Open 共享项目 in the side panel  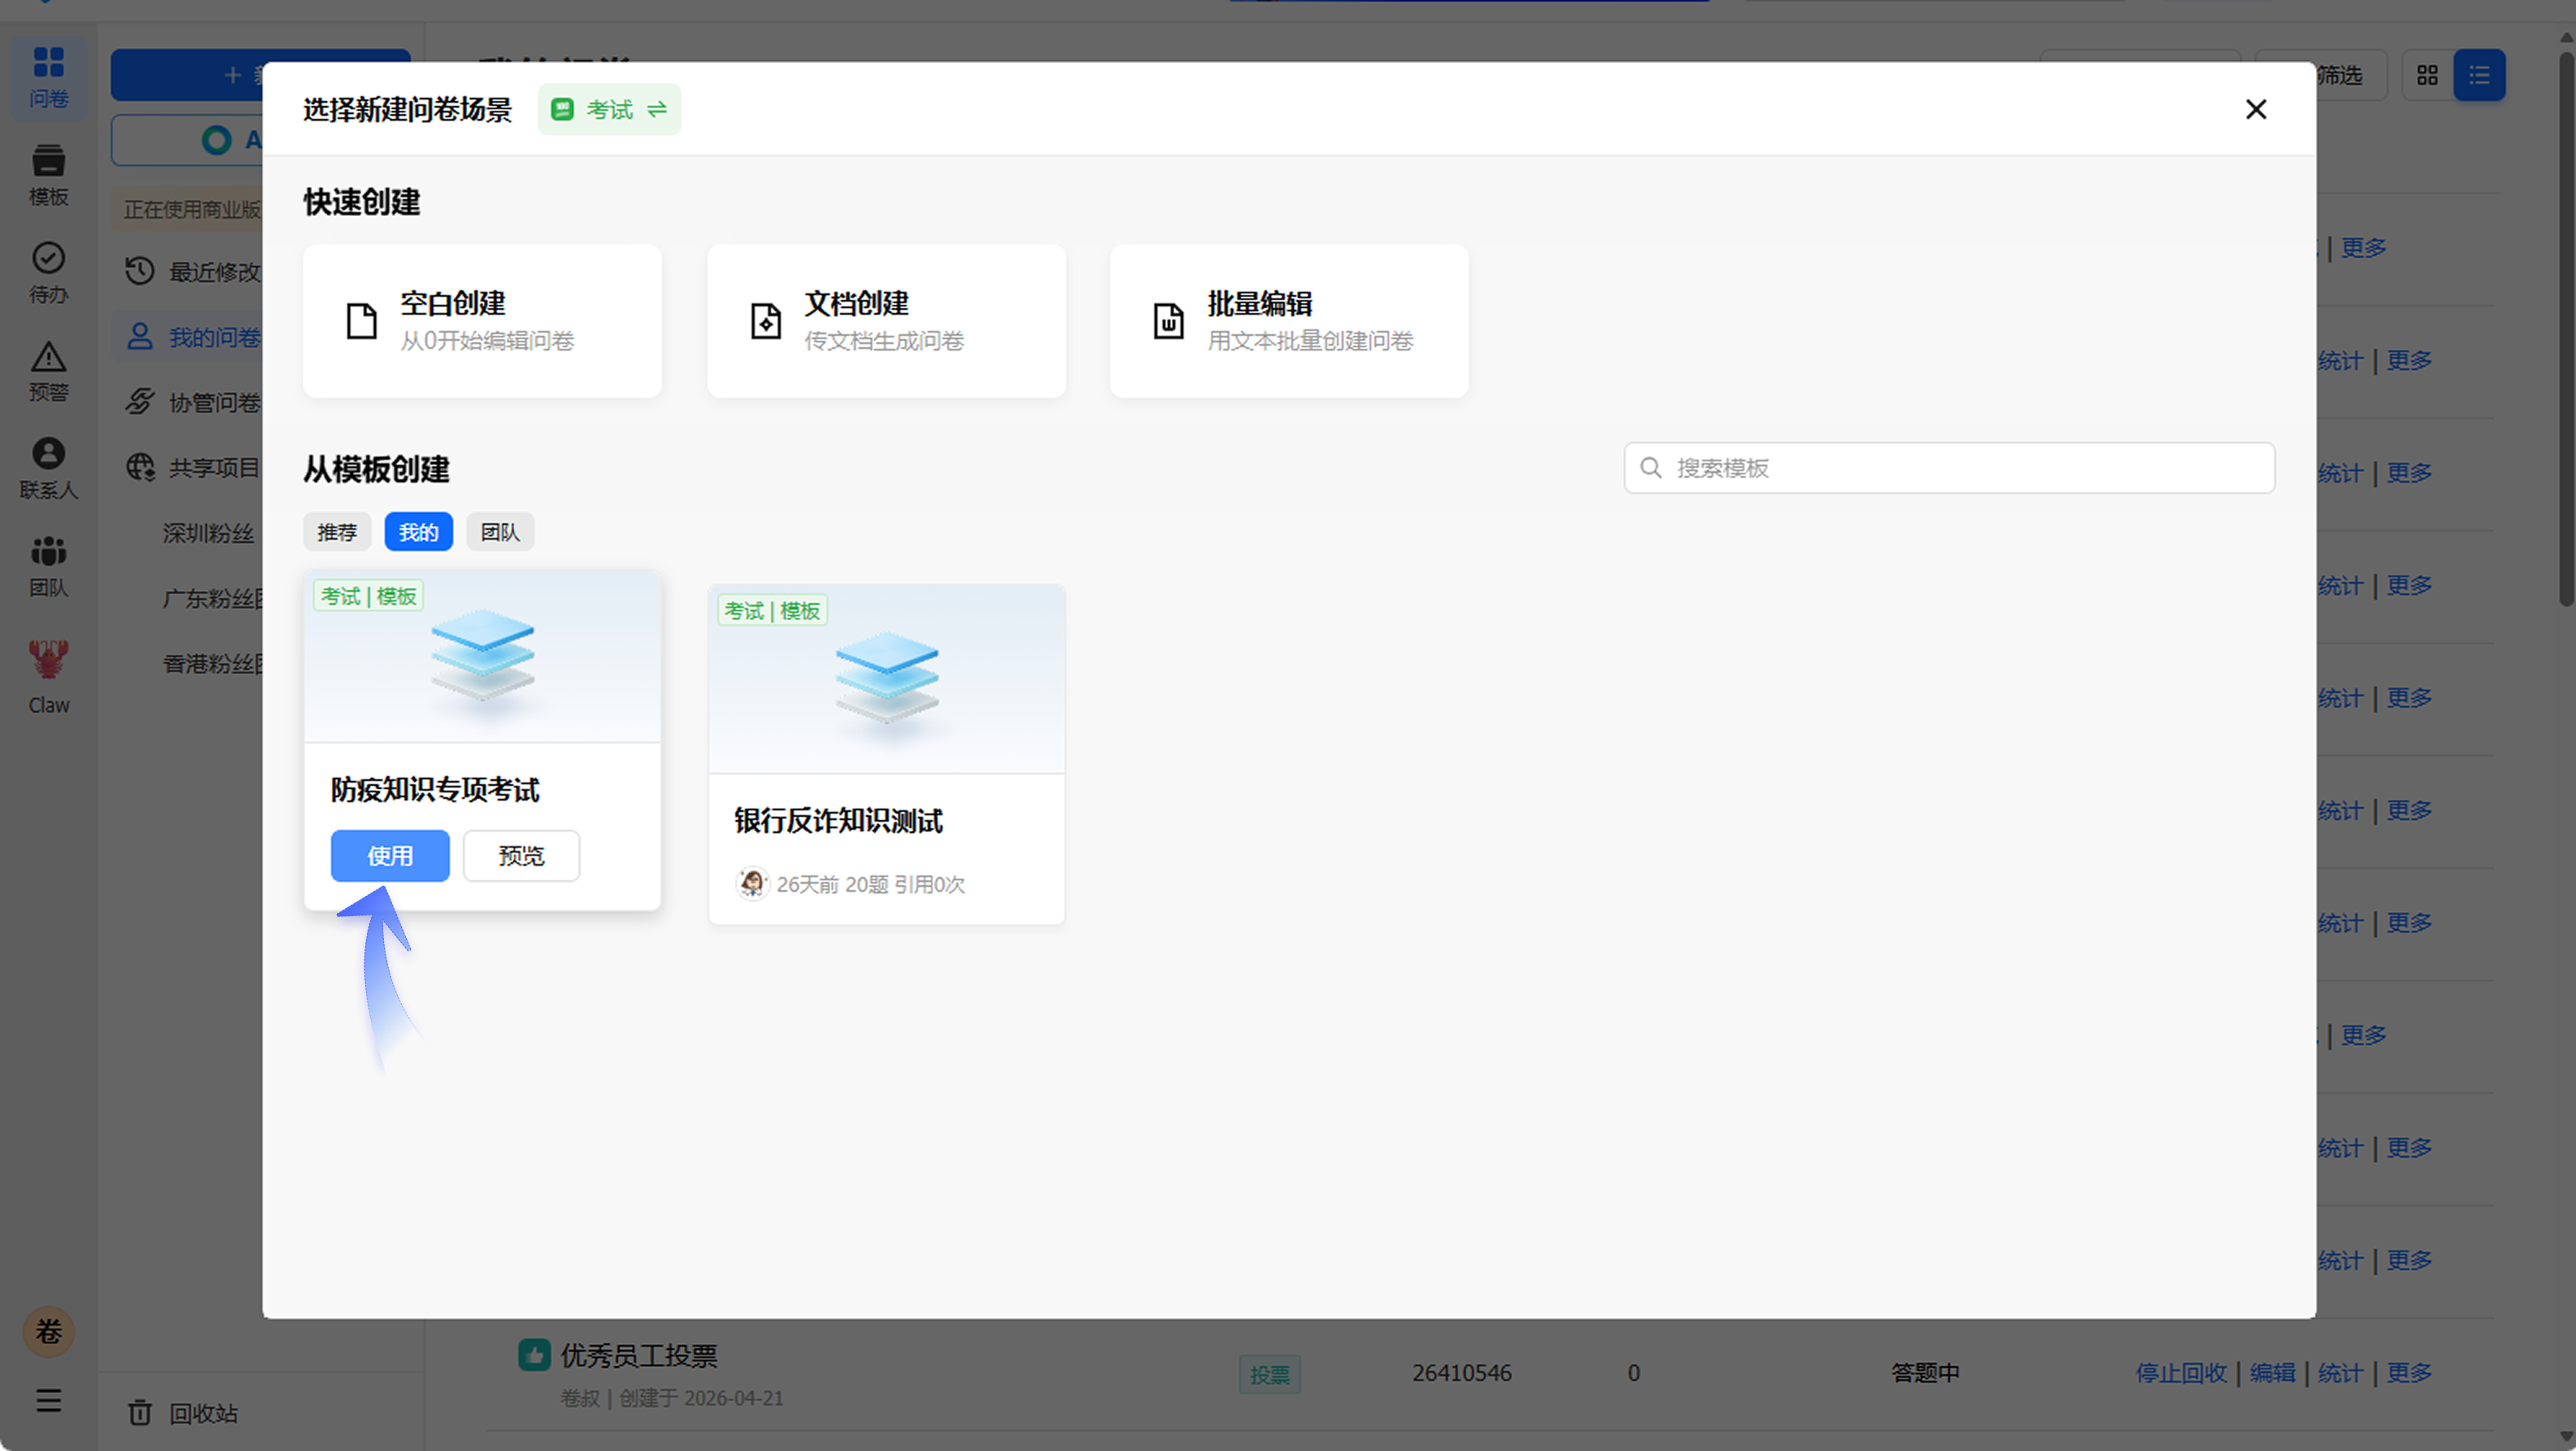click(x=193, y=467)
